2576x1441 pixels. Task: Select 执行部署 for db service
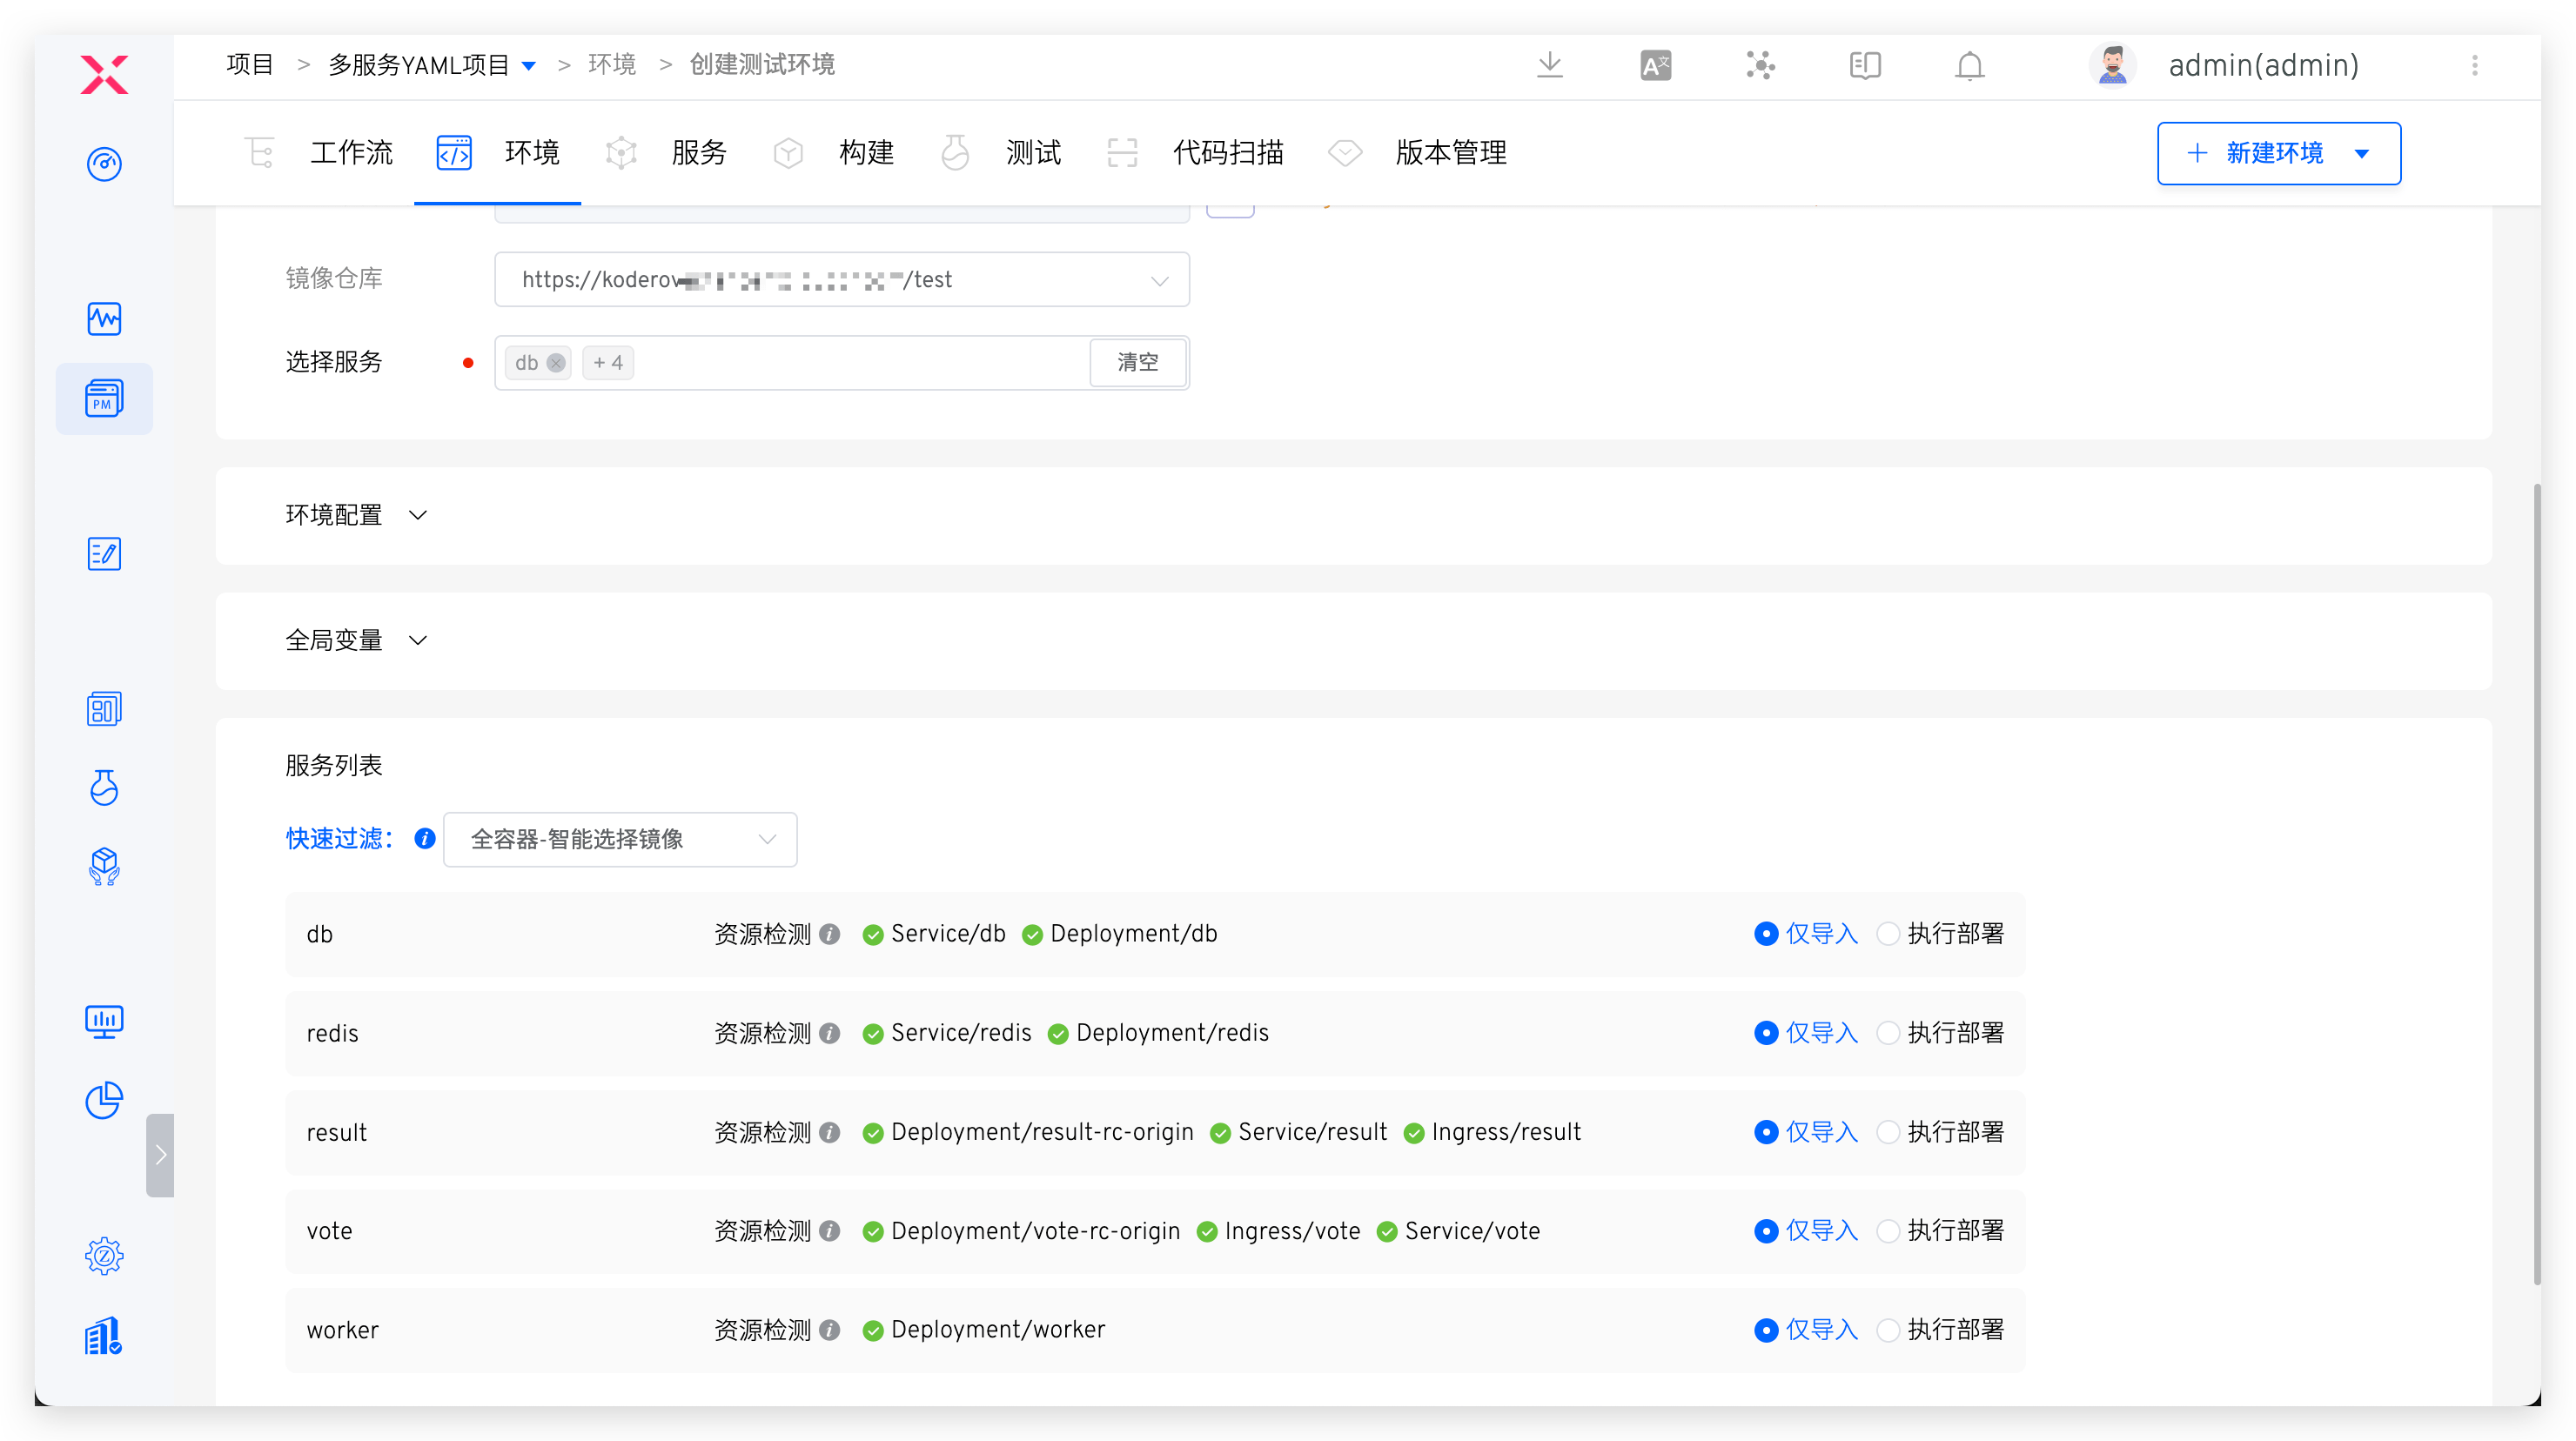[x=1940, y=933]
